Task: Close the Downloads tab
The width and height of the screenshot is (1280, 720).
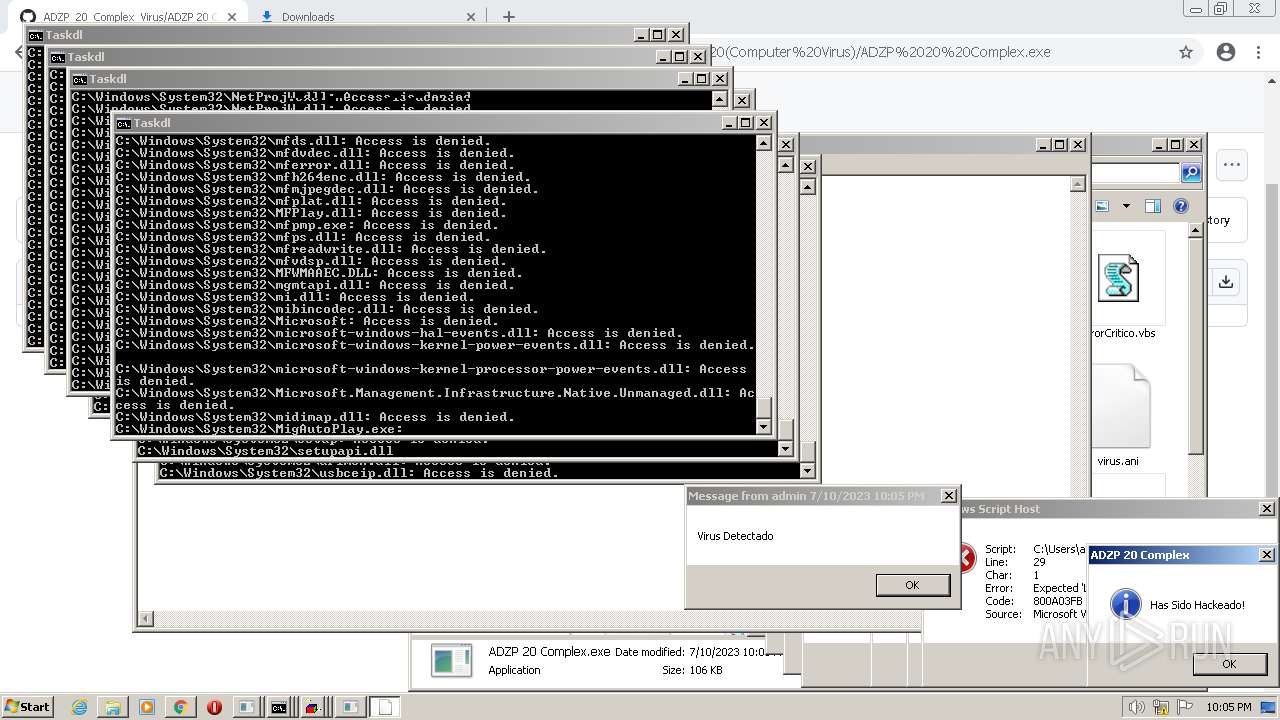Action: [x=471, y=17]
